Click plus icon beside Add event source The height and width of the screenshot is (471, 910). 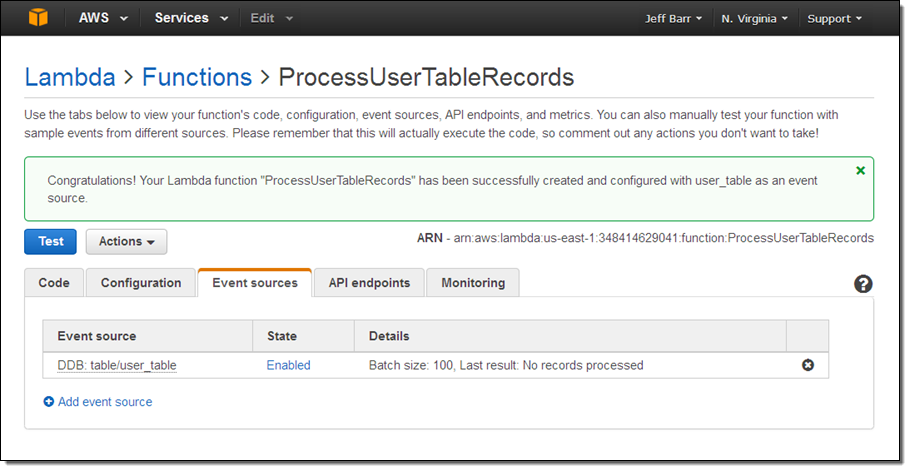(x=49, y=402)
